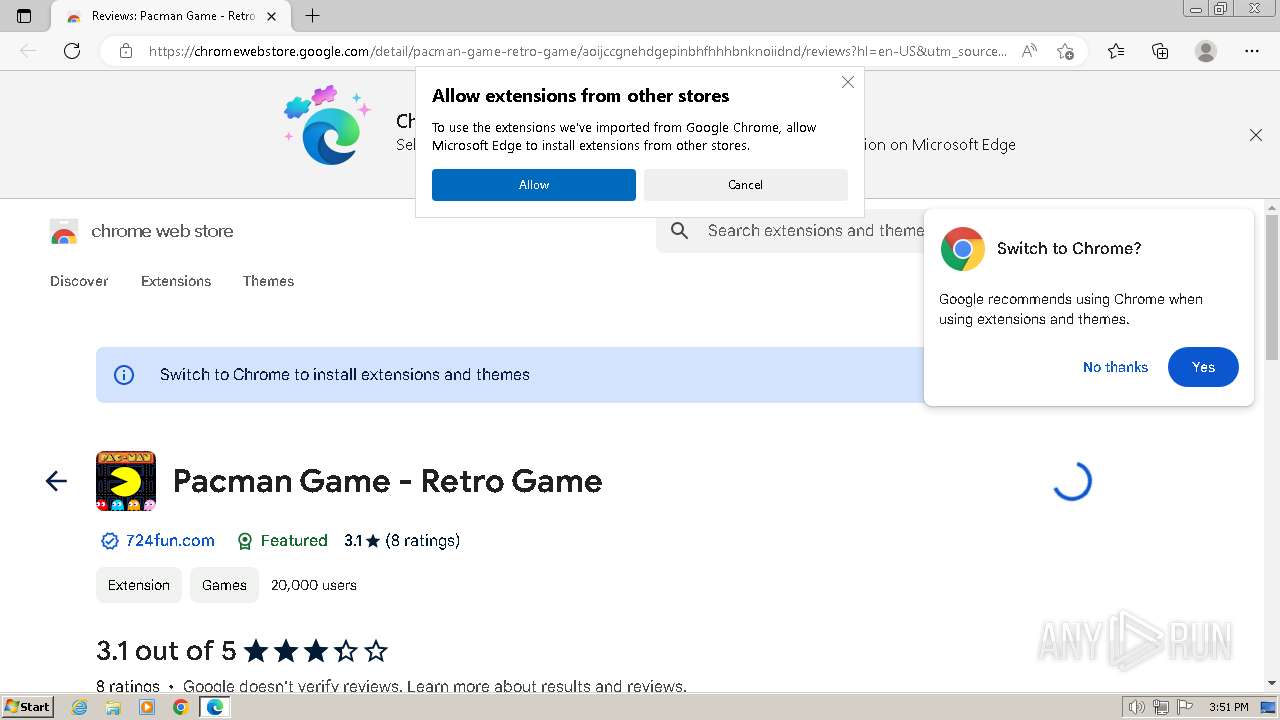Close the Allow extensions dialog
Image resolution: width=1280 pixels, height=720 pixels.
tap(848, 82)
